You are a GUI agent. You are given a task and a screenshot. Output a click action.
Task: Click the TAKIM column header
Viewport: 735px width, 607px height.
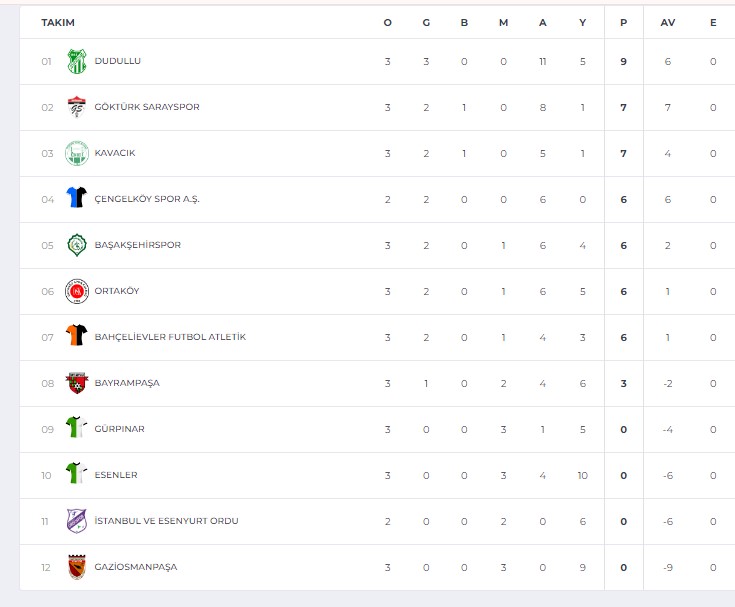[58, 22]
